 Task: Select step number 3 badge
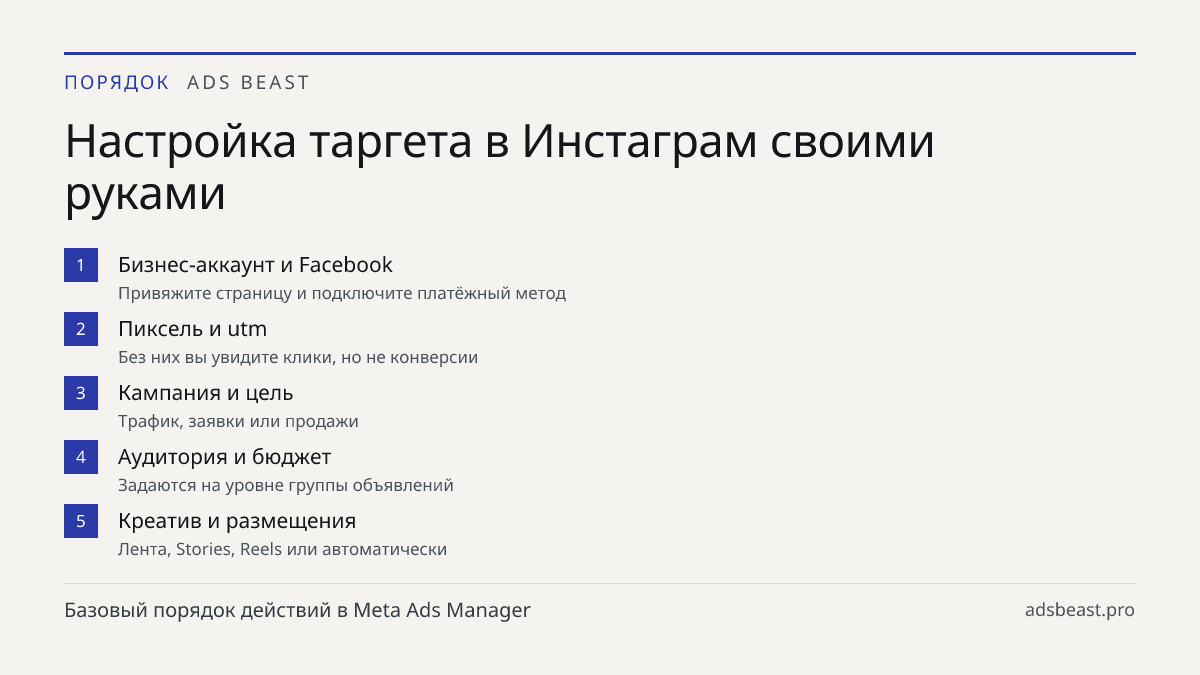click(81, 393)
